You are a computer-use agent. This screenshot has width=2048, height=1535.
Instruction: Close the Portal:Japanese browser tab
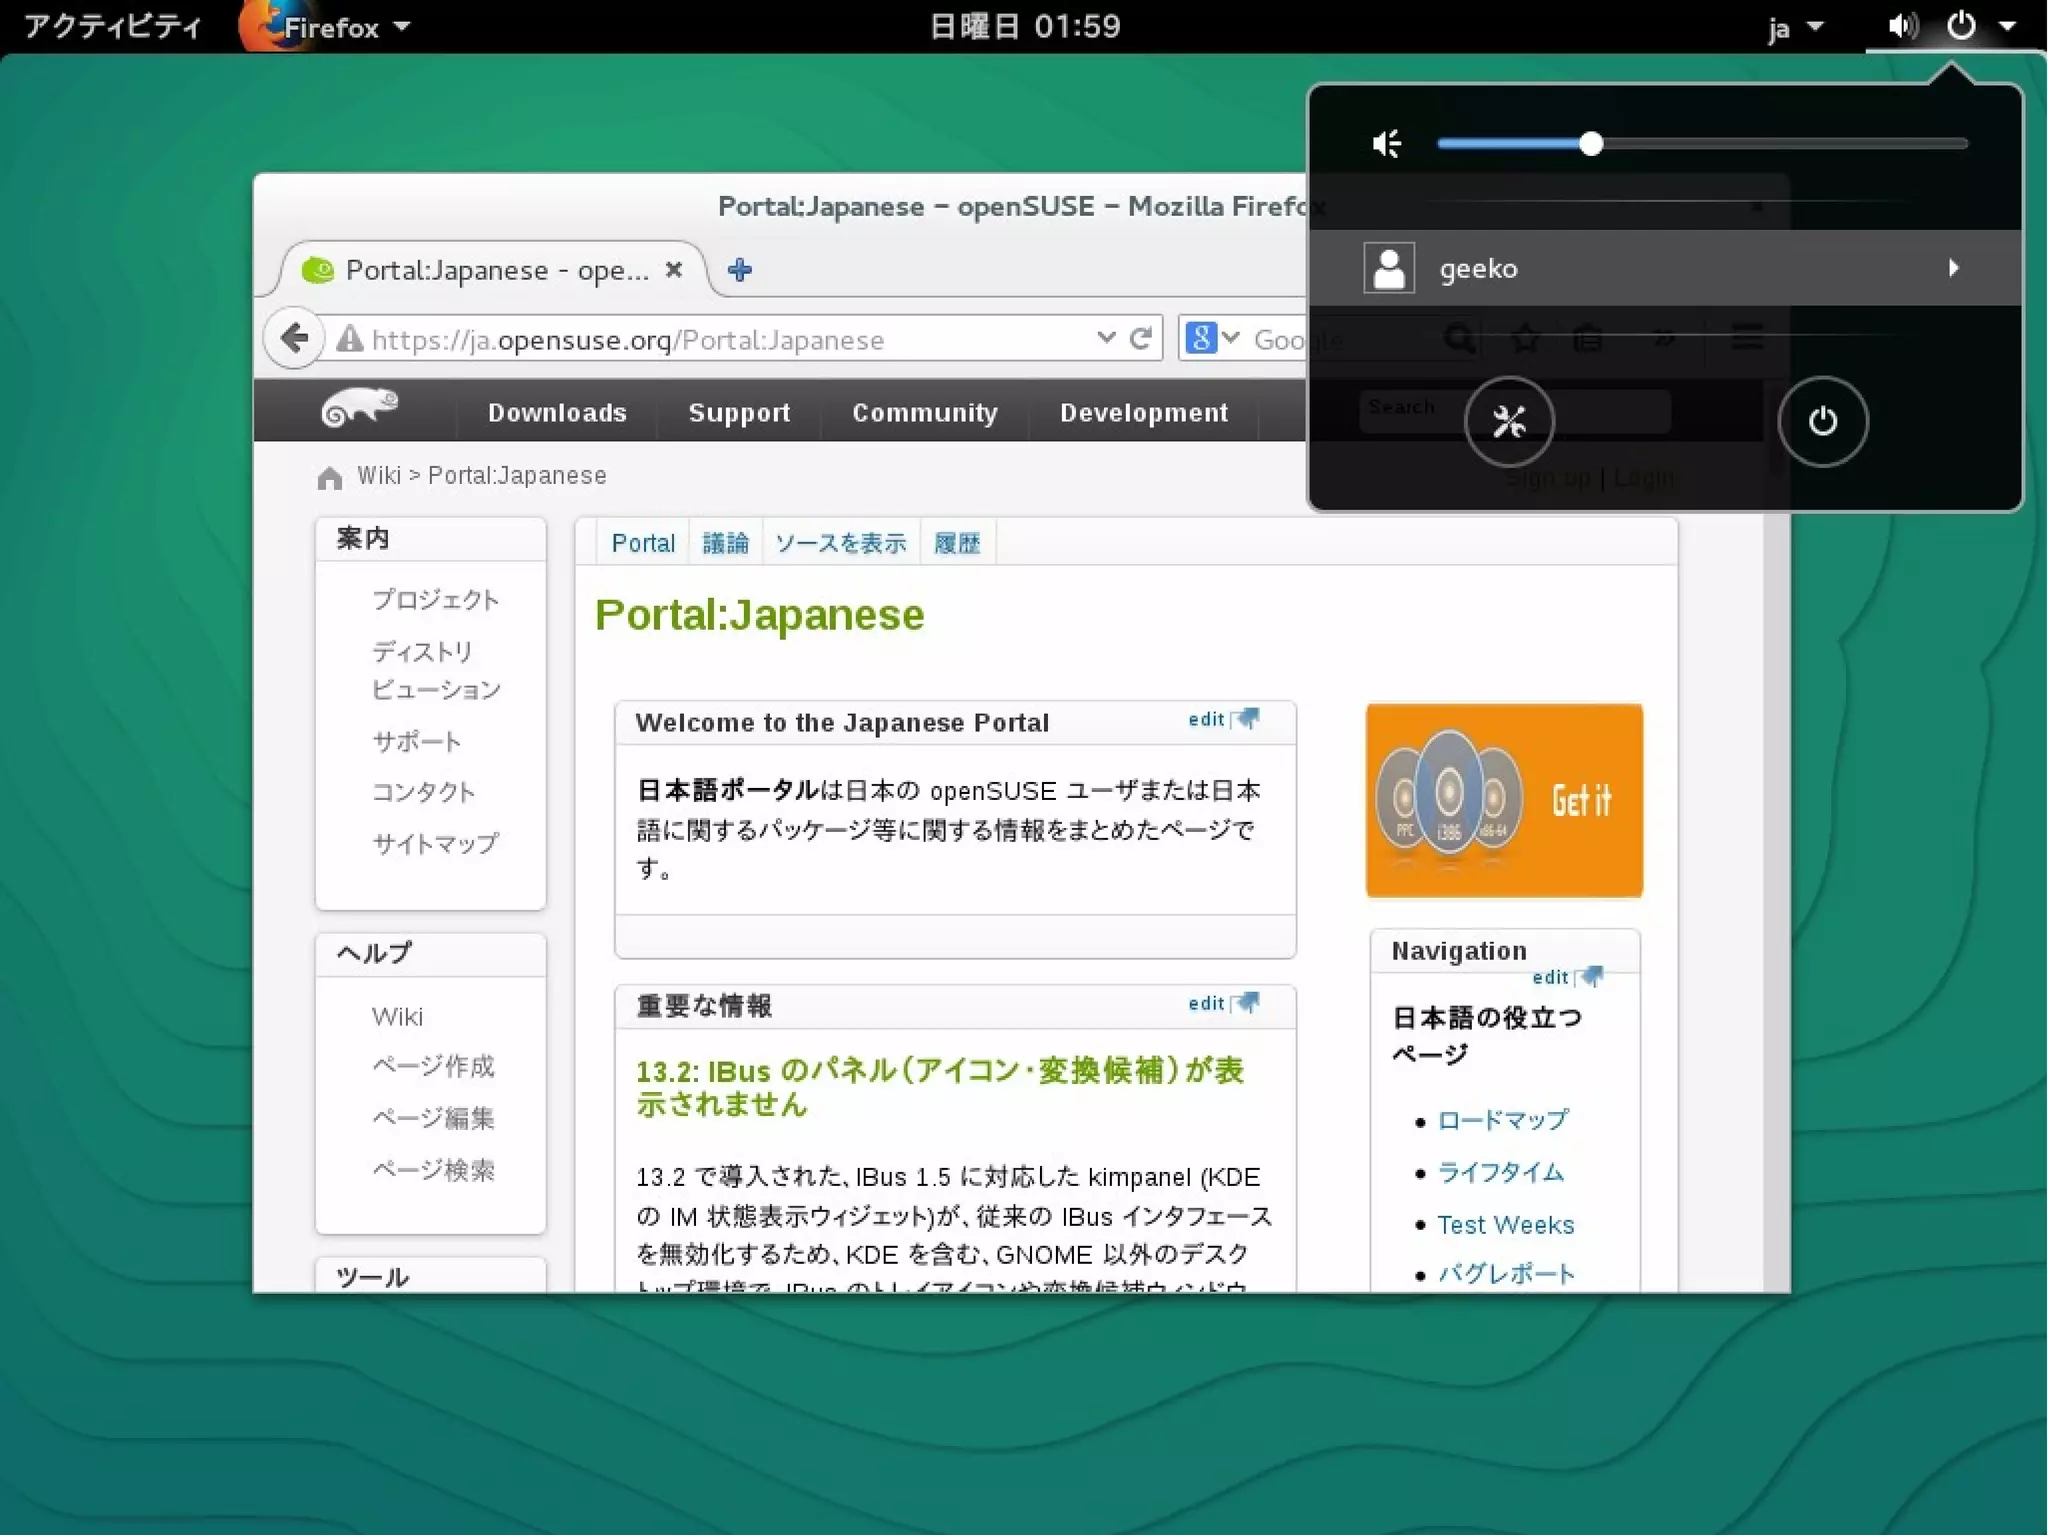click(x=674, y=270)
